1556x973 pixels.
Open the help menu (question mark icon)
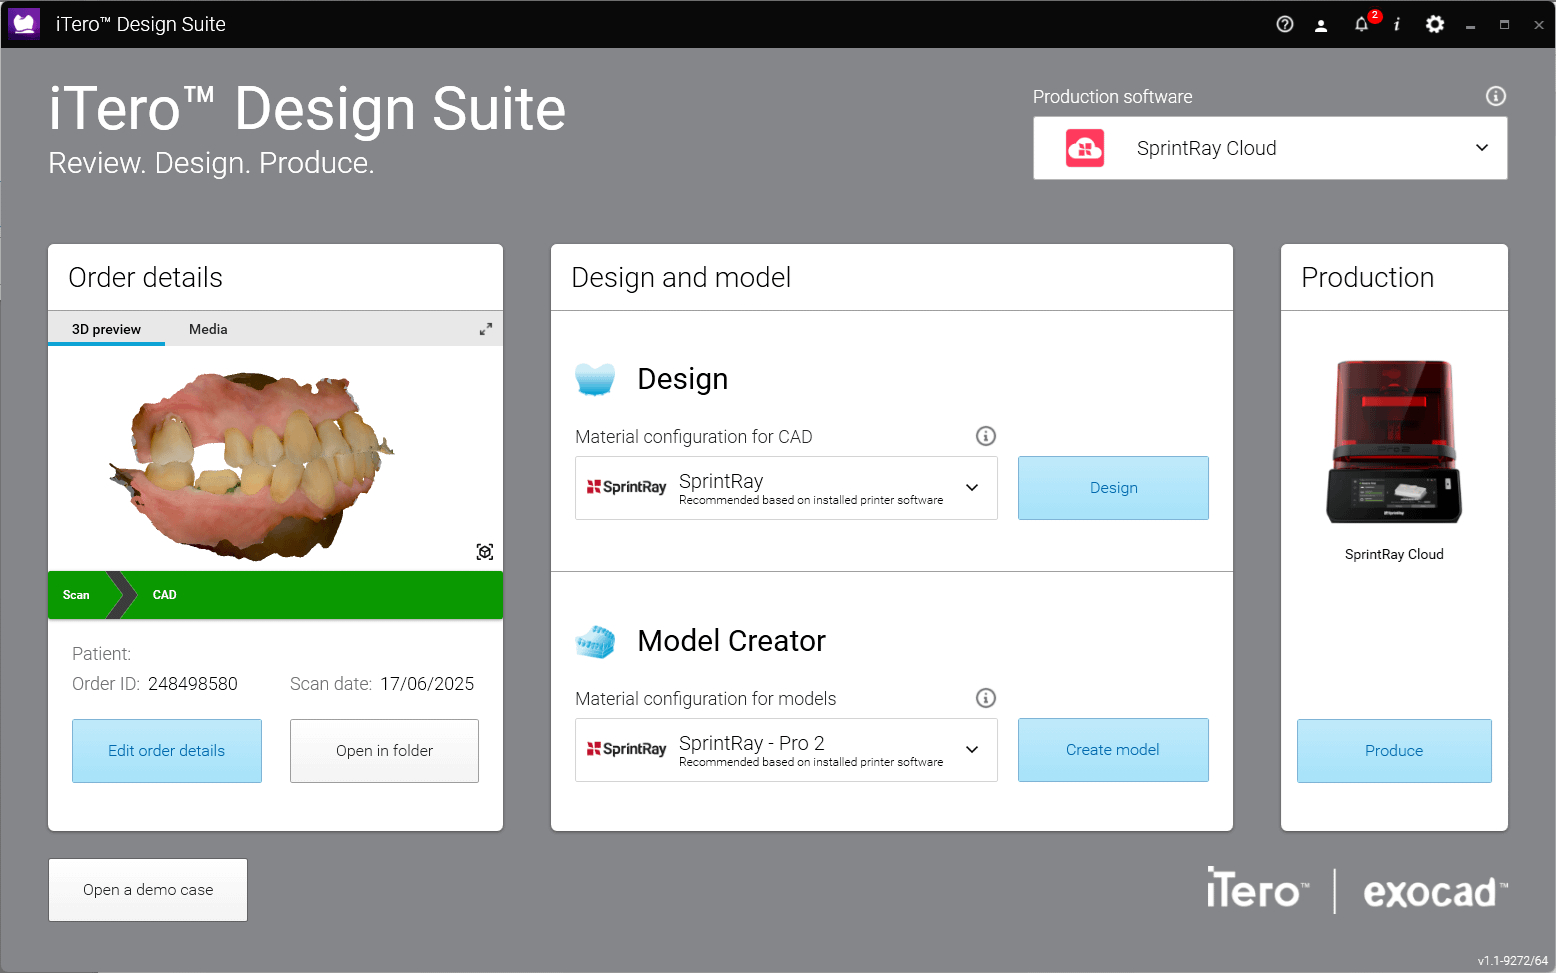pyautogui.click(x=1284, y=24)
